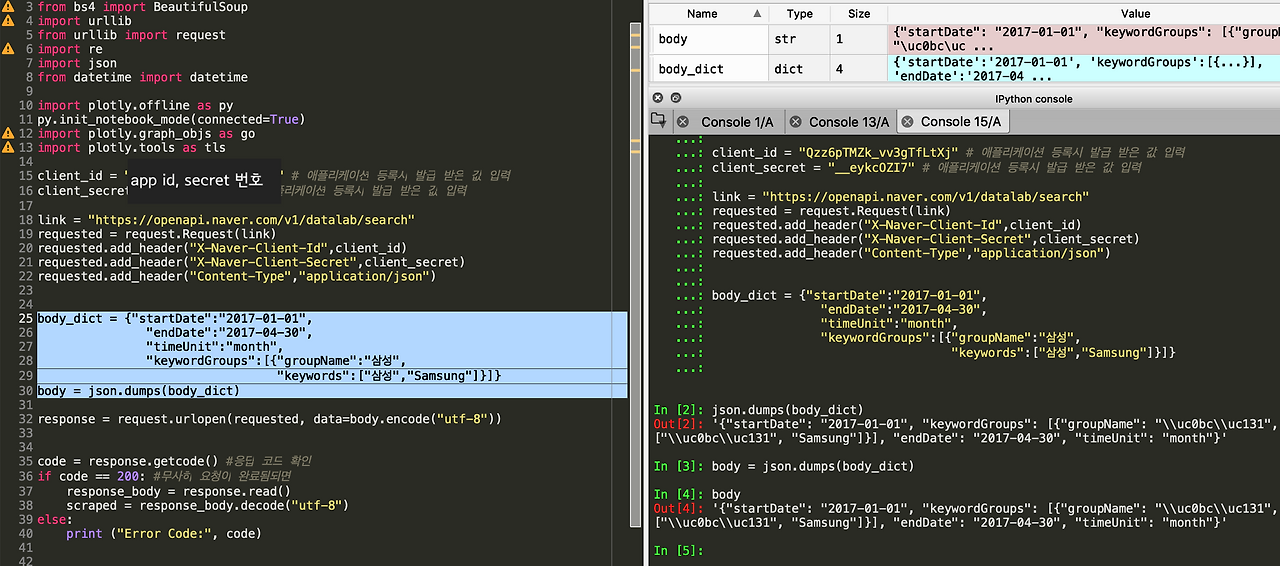Screen dimensions: 1280x566
Task: Click the warning icon on line 3
Action: (8, 7)
